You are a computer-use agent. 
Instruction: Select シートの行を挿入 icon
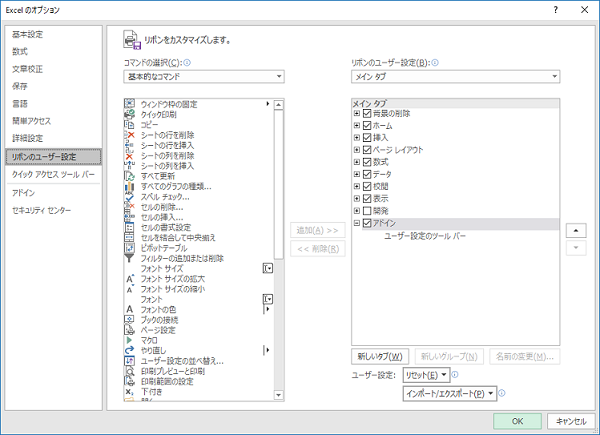click(130, 145)
